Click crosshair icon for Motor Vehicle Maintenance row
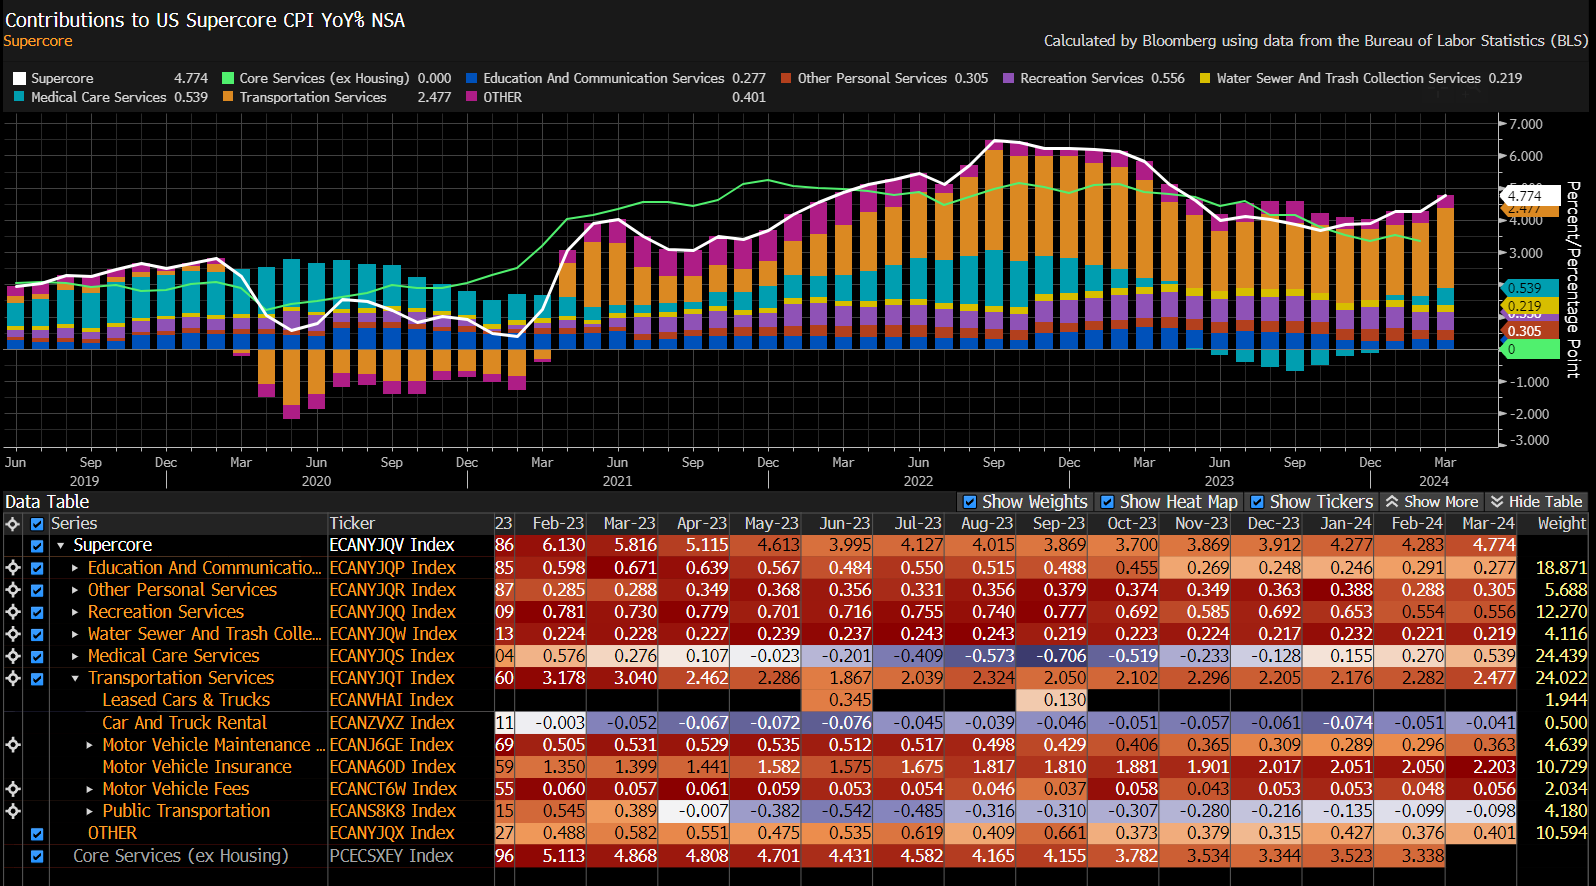This screenshot has height=886, width=1596. click(13, 745)
